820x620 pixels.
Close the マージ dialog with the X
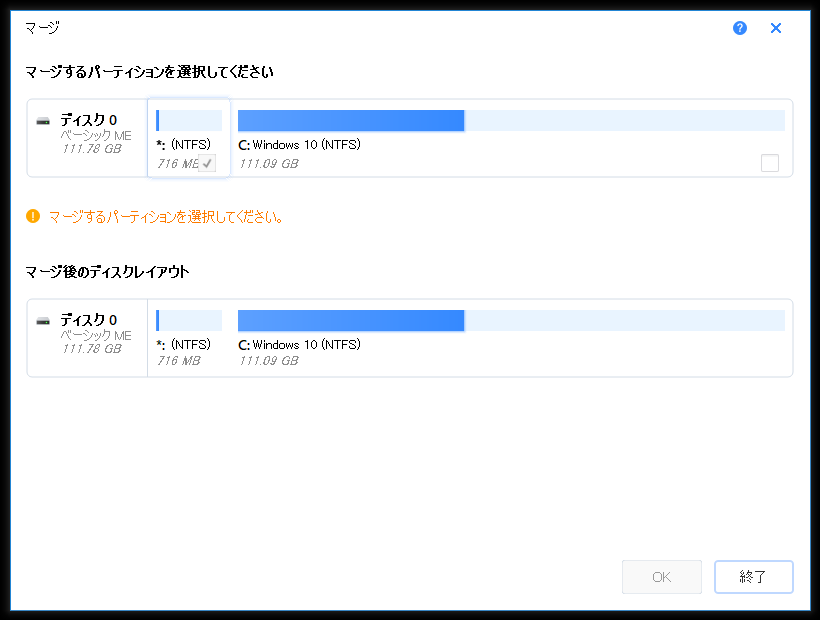(x=776, y=28)
